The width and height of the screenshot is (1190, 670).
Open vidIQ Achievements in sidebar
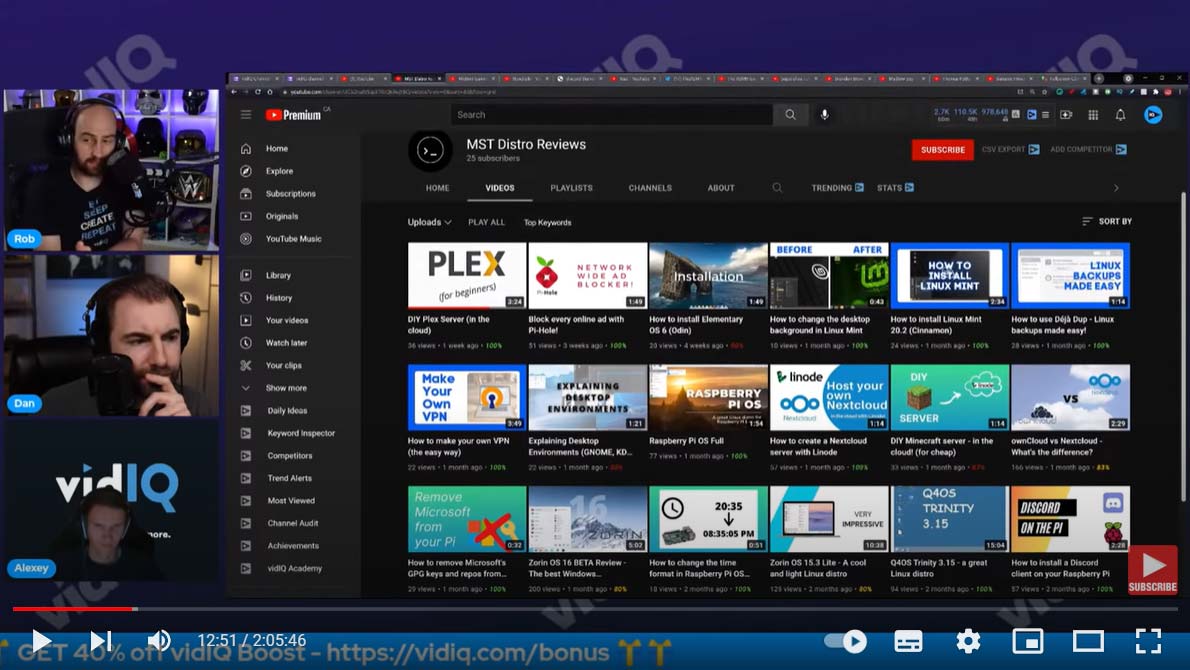292,546
